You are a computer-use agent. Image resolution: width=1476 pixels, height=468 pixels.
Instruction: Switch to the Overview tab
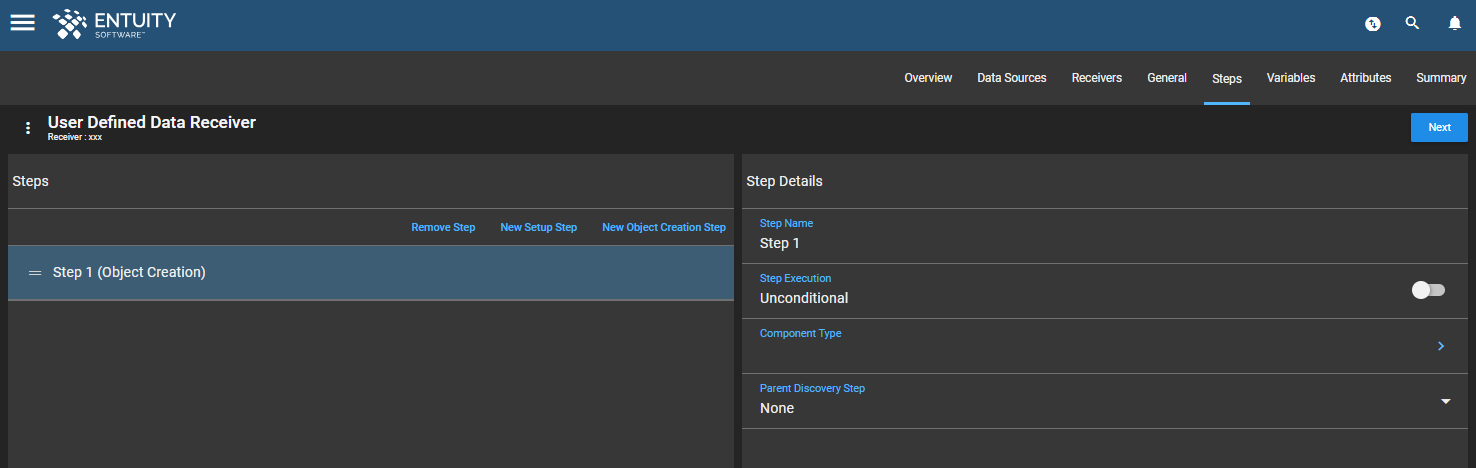click(928, 78)
